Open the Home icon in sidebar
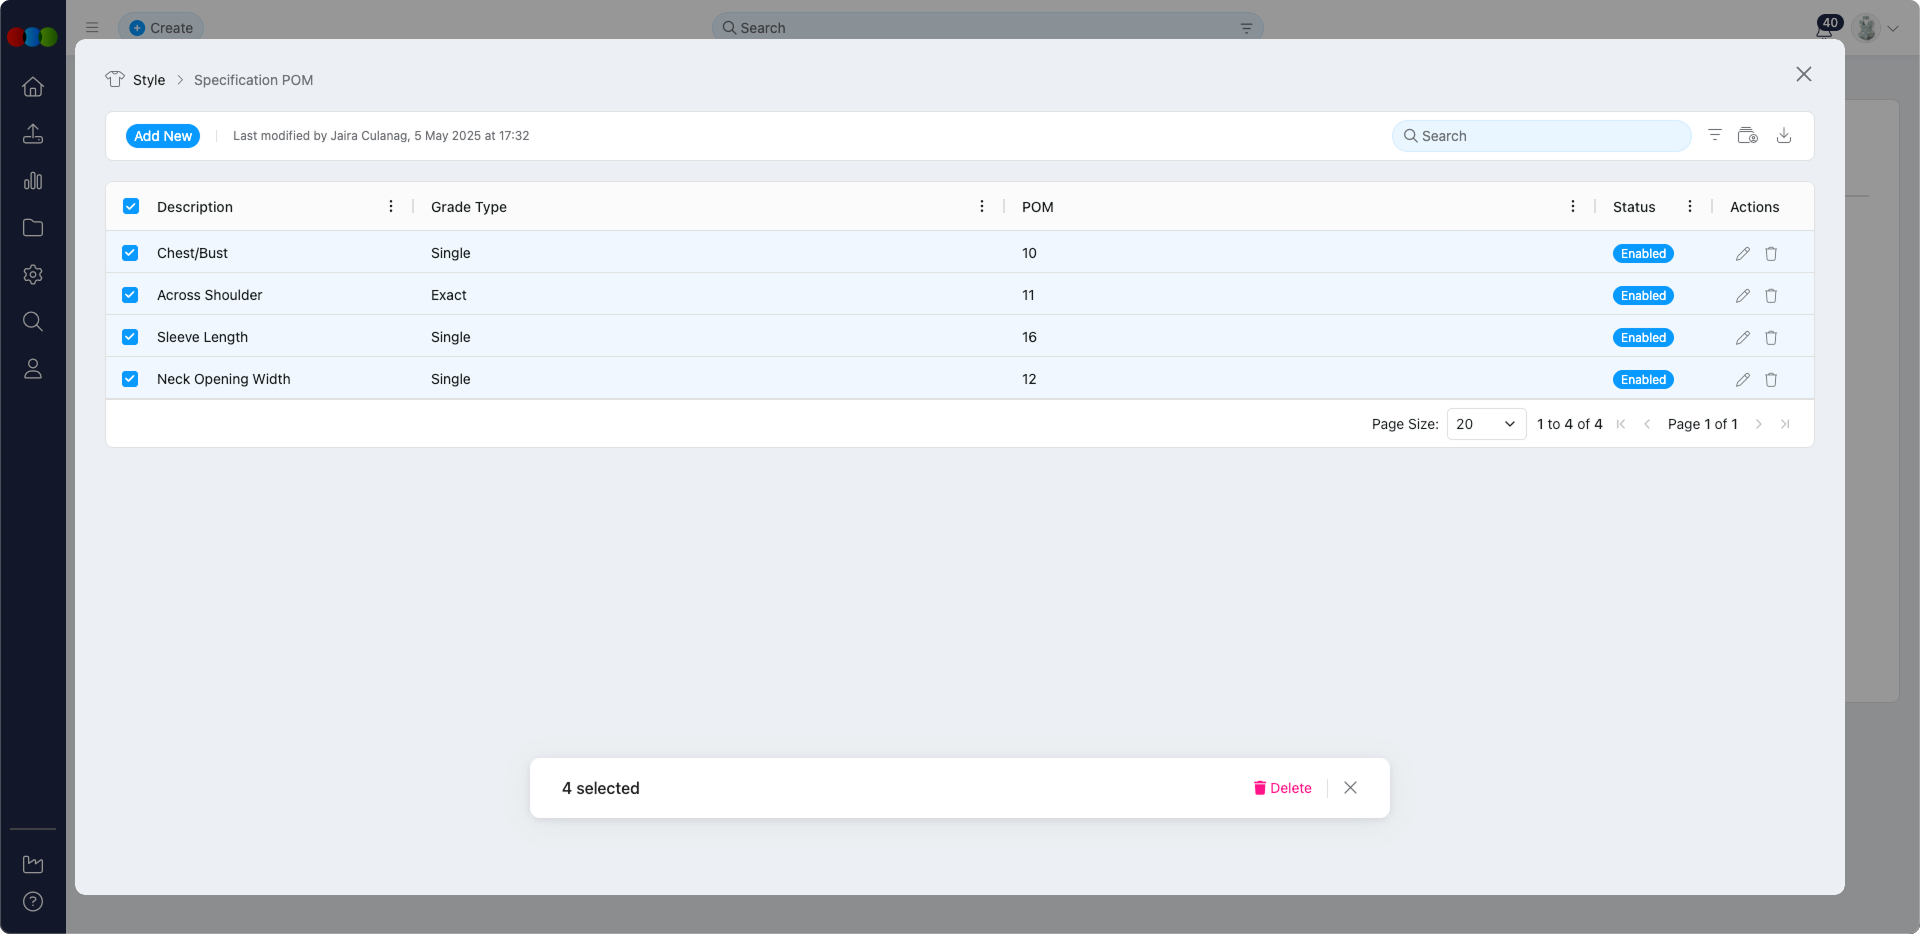This screenshot has height=934, width=1920. 33,87
